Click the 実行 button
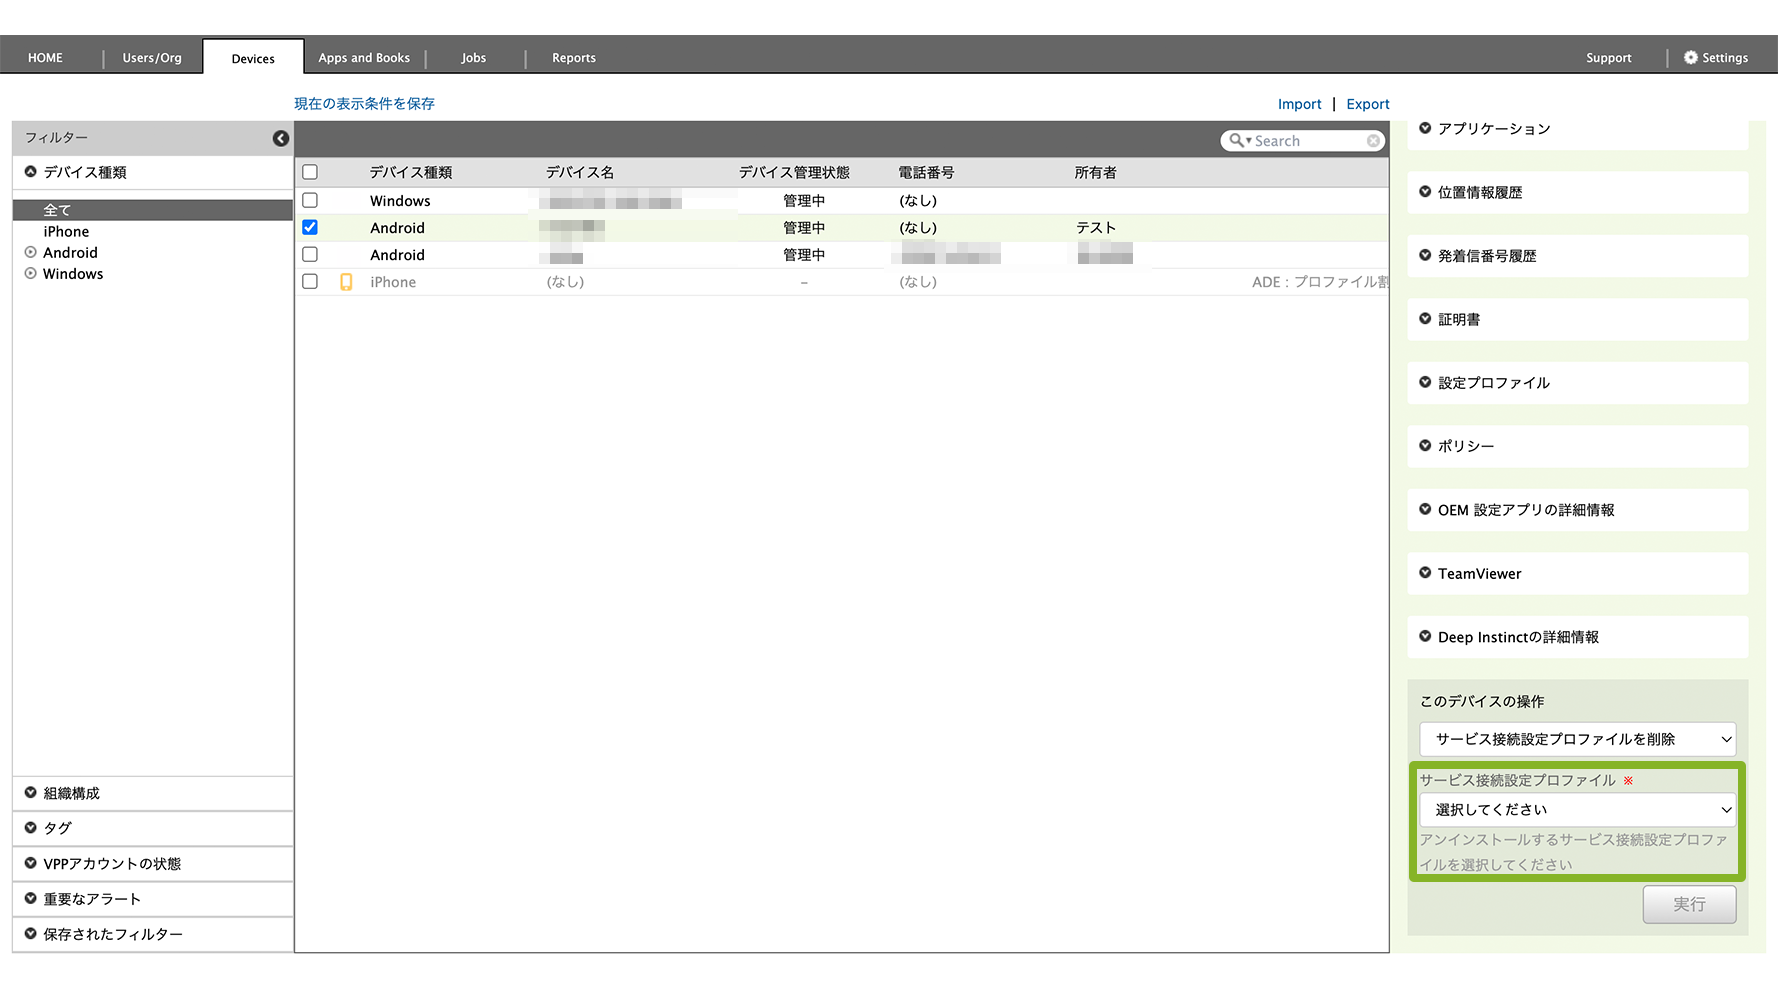Screen dimensions: 1778x1000 click(x=1688, y=904)
